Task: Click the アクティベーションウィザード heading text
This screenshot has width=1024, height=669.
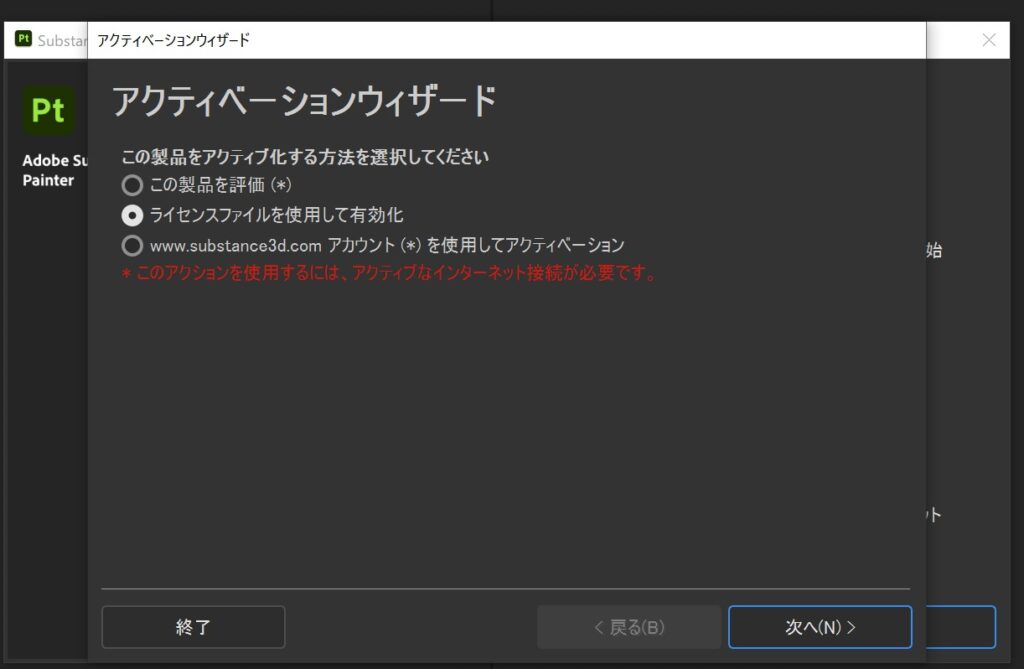Action: coord(304,101)
